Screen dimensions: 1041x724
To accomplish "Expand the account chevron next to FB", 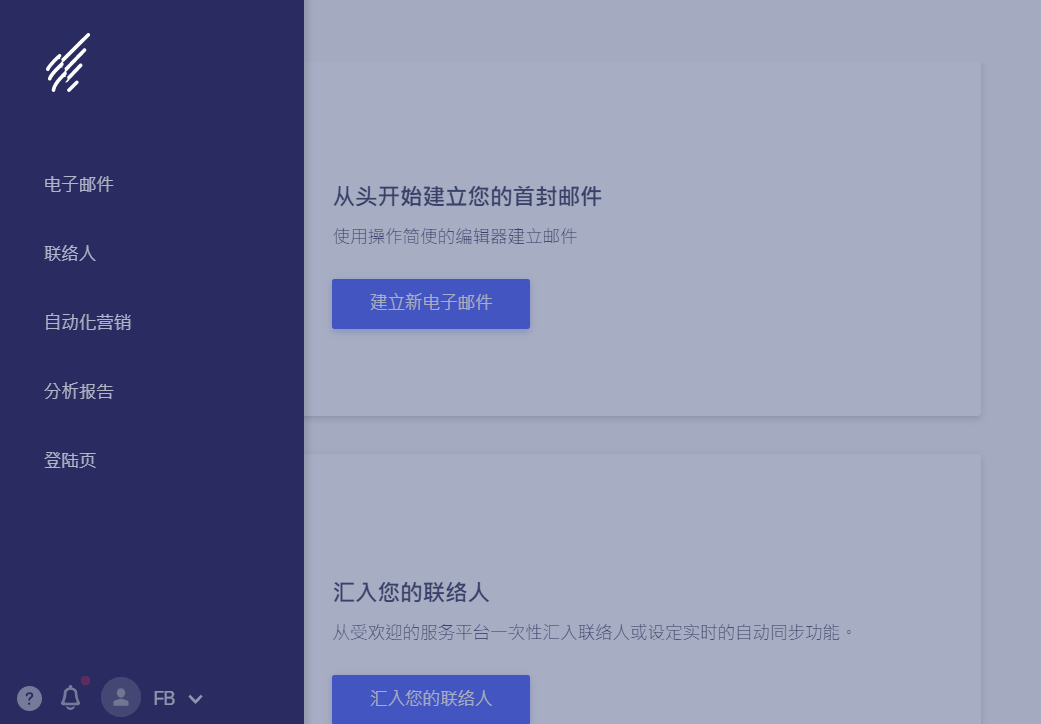I will [196, 699].
